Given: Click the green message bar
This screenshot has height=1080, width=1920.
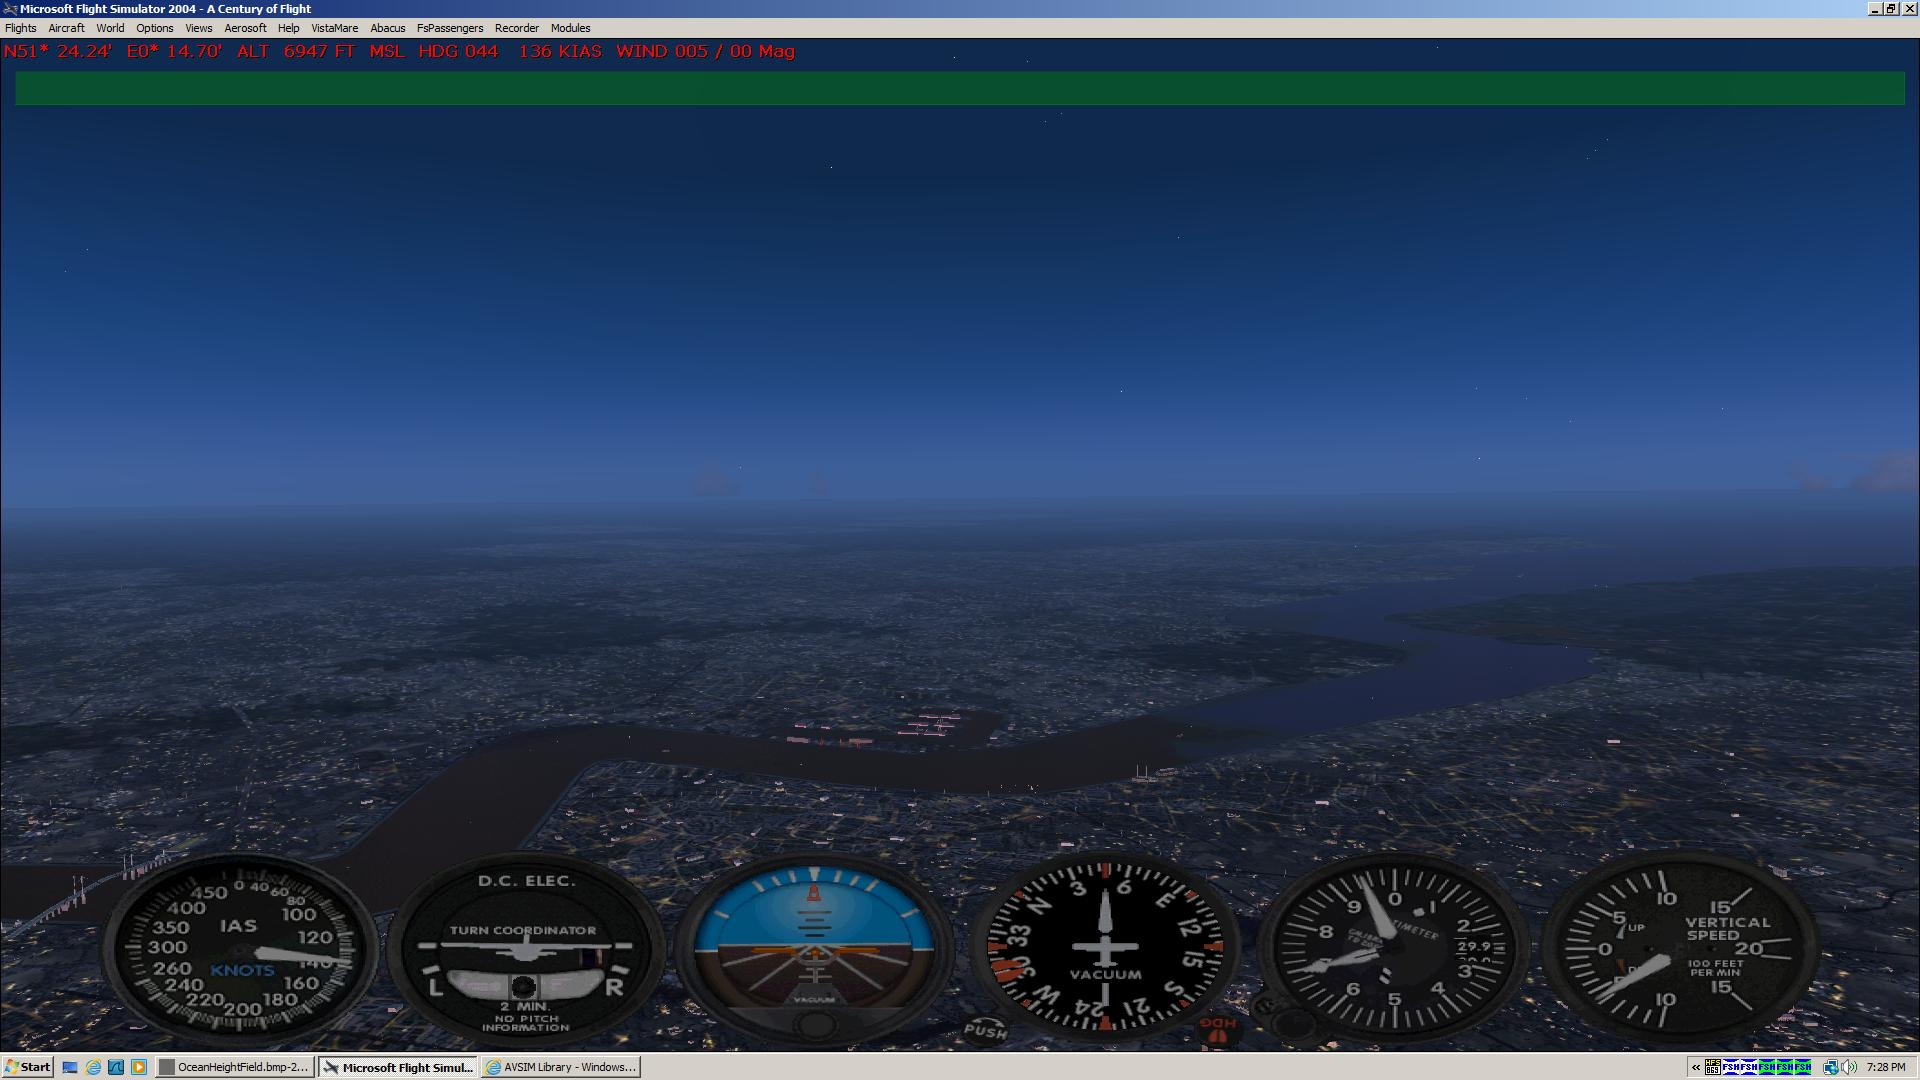Looking at the screenshot, I should point(960,88).
